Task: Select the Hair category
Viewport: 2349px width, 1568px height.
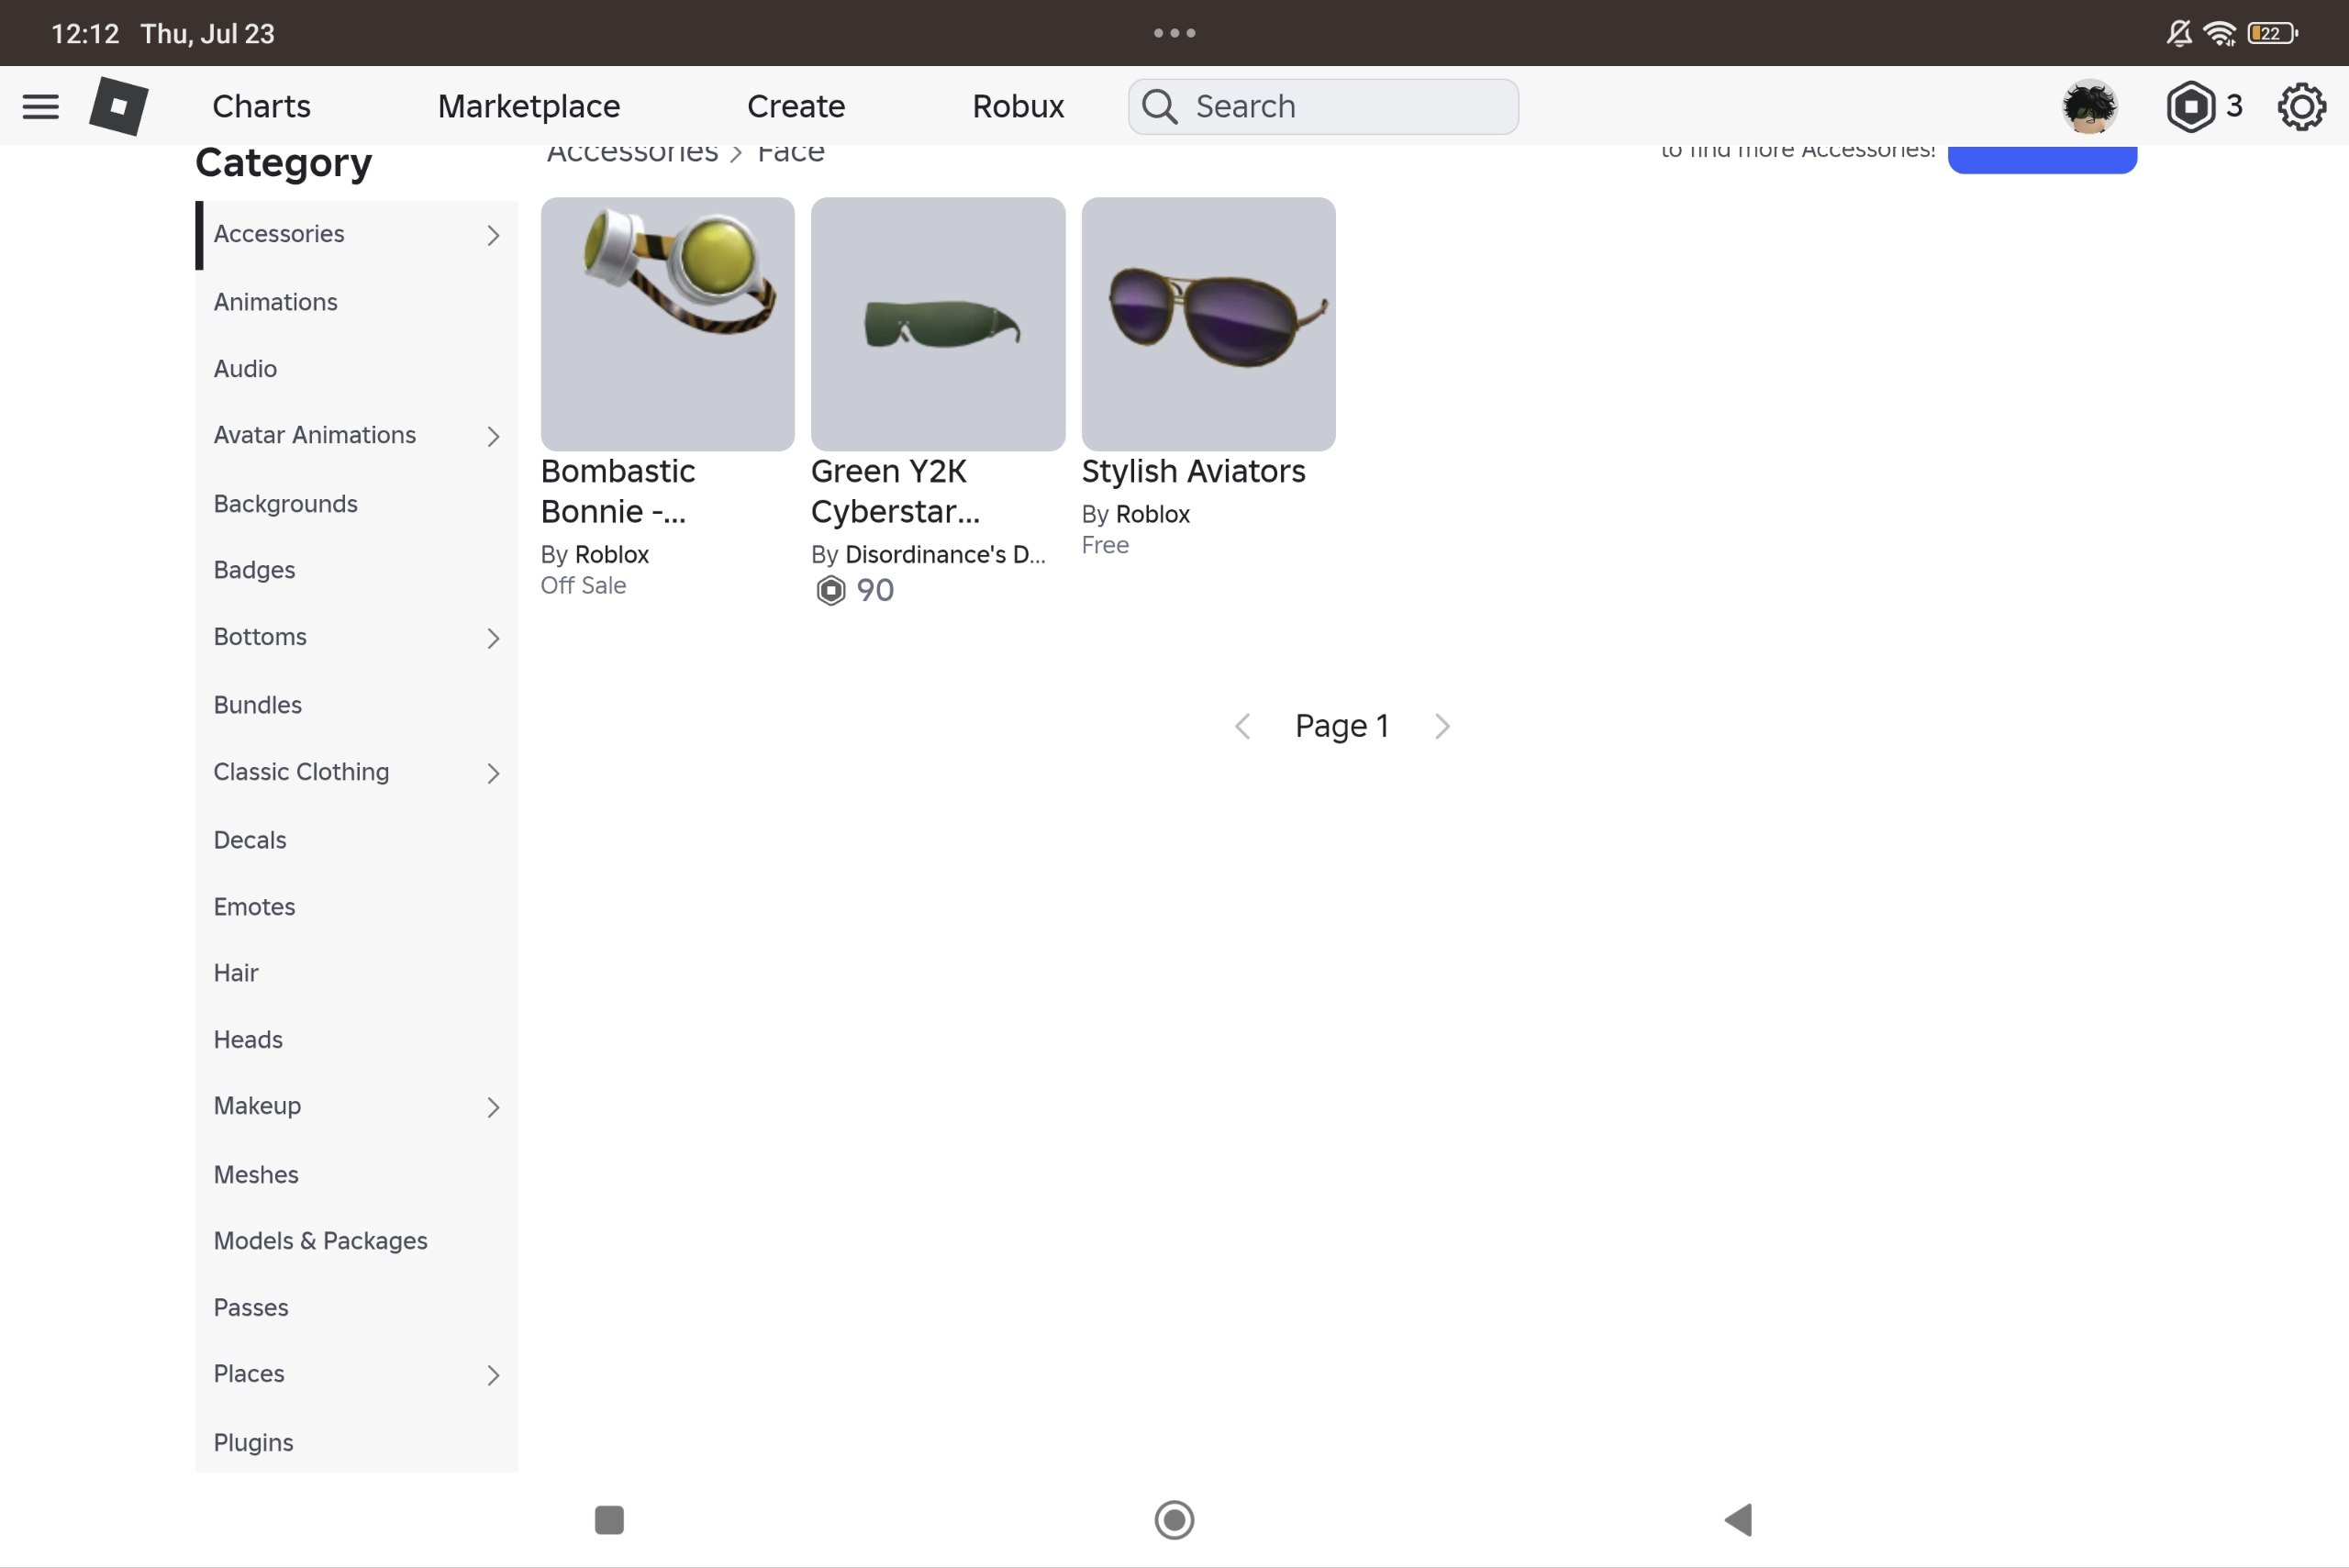Action: point(356,973)
